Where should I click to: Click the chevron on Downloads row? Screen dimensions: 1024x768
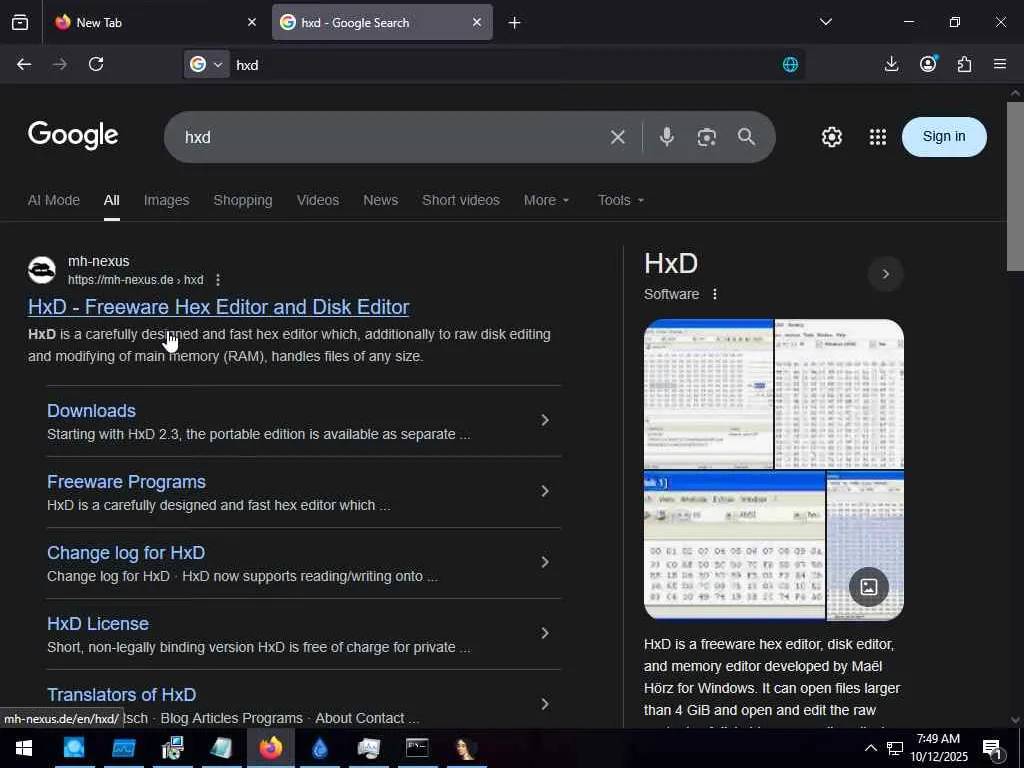click(x=545, y=421)
